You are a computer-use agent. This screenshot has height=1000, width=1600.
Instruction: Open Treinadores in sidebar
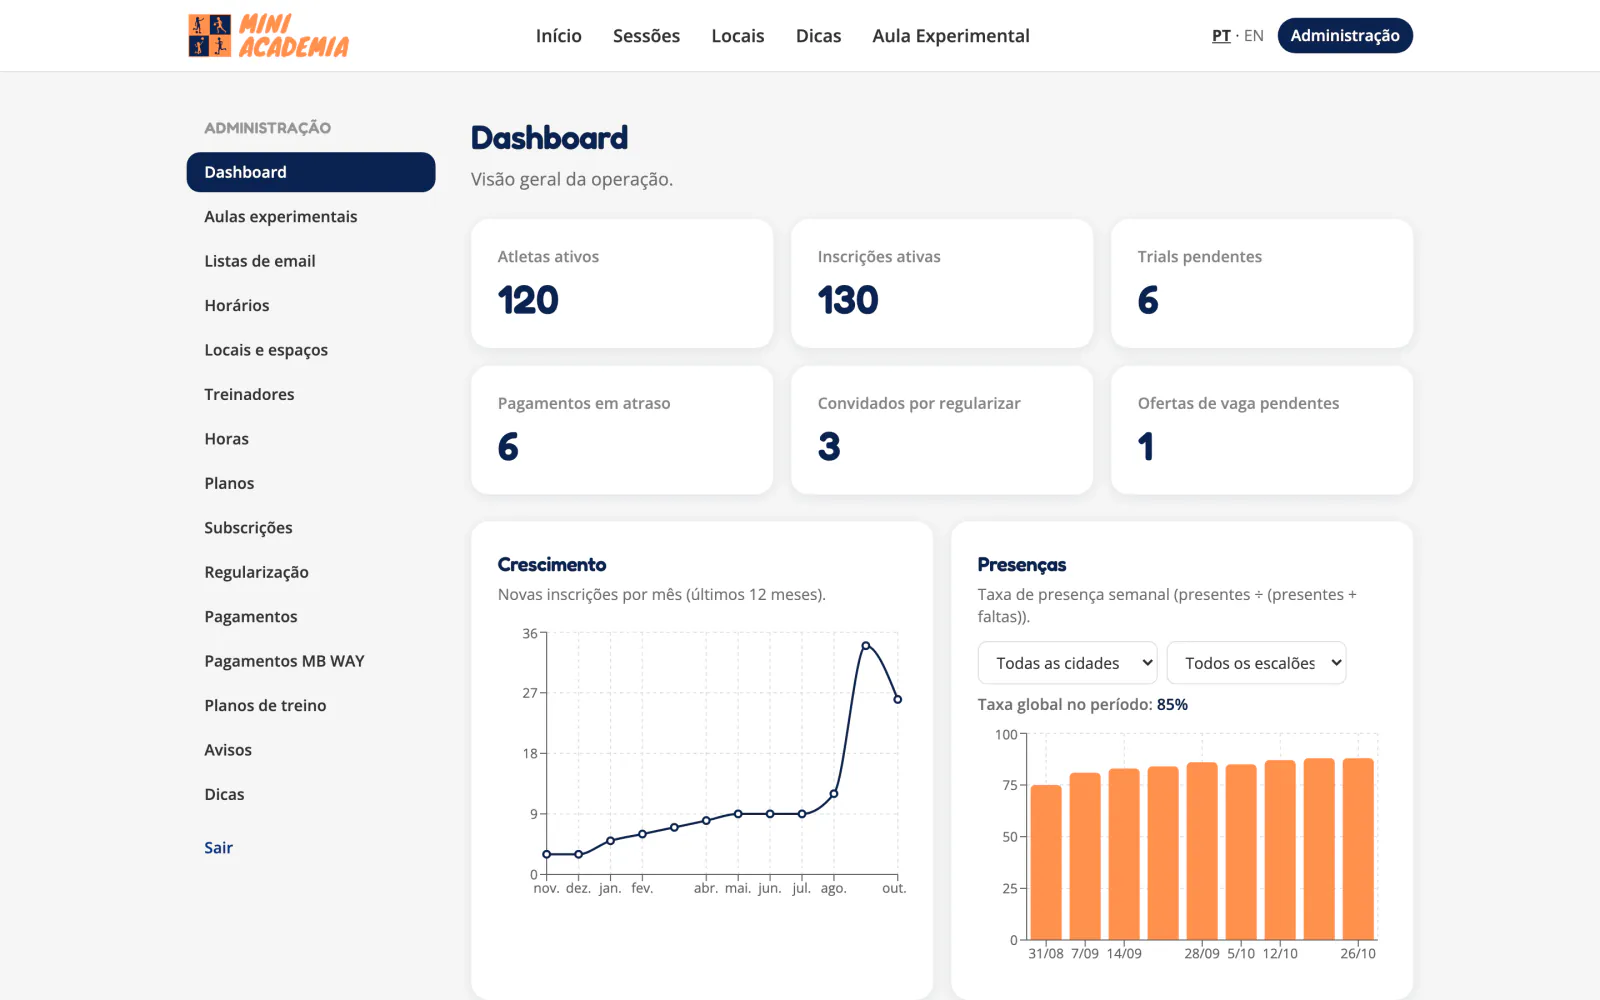click(x=311, y=394)
